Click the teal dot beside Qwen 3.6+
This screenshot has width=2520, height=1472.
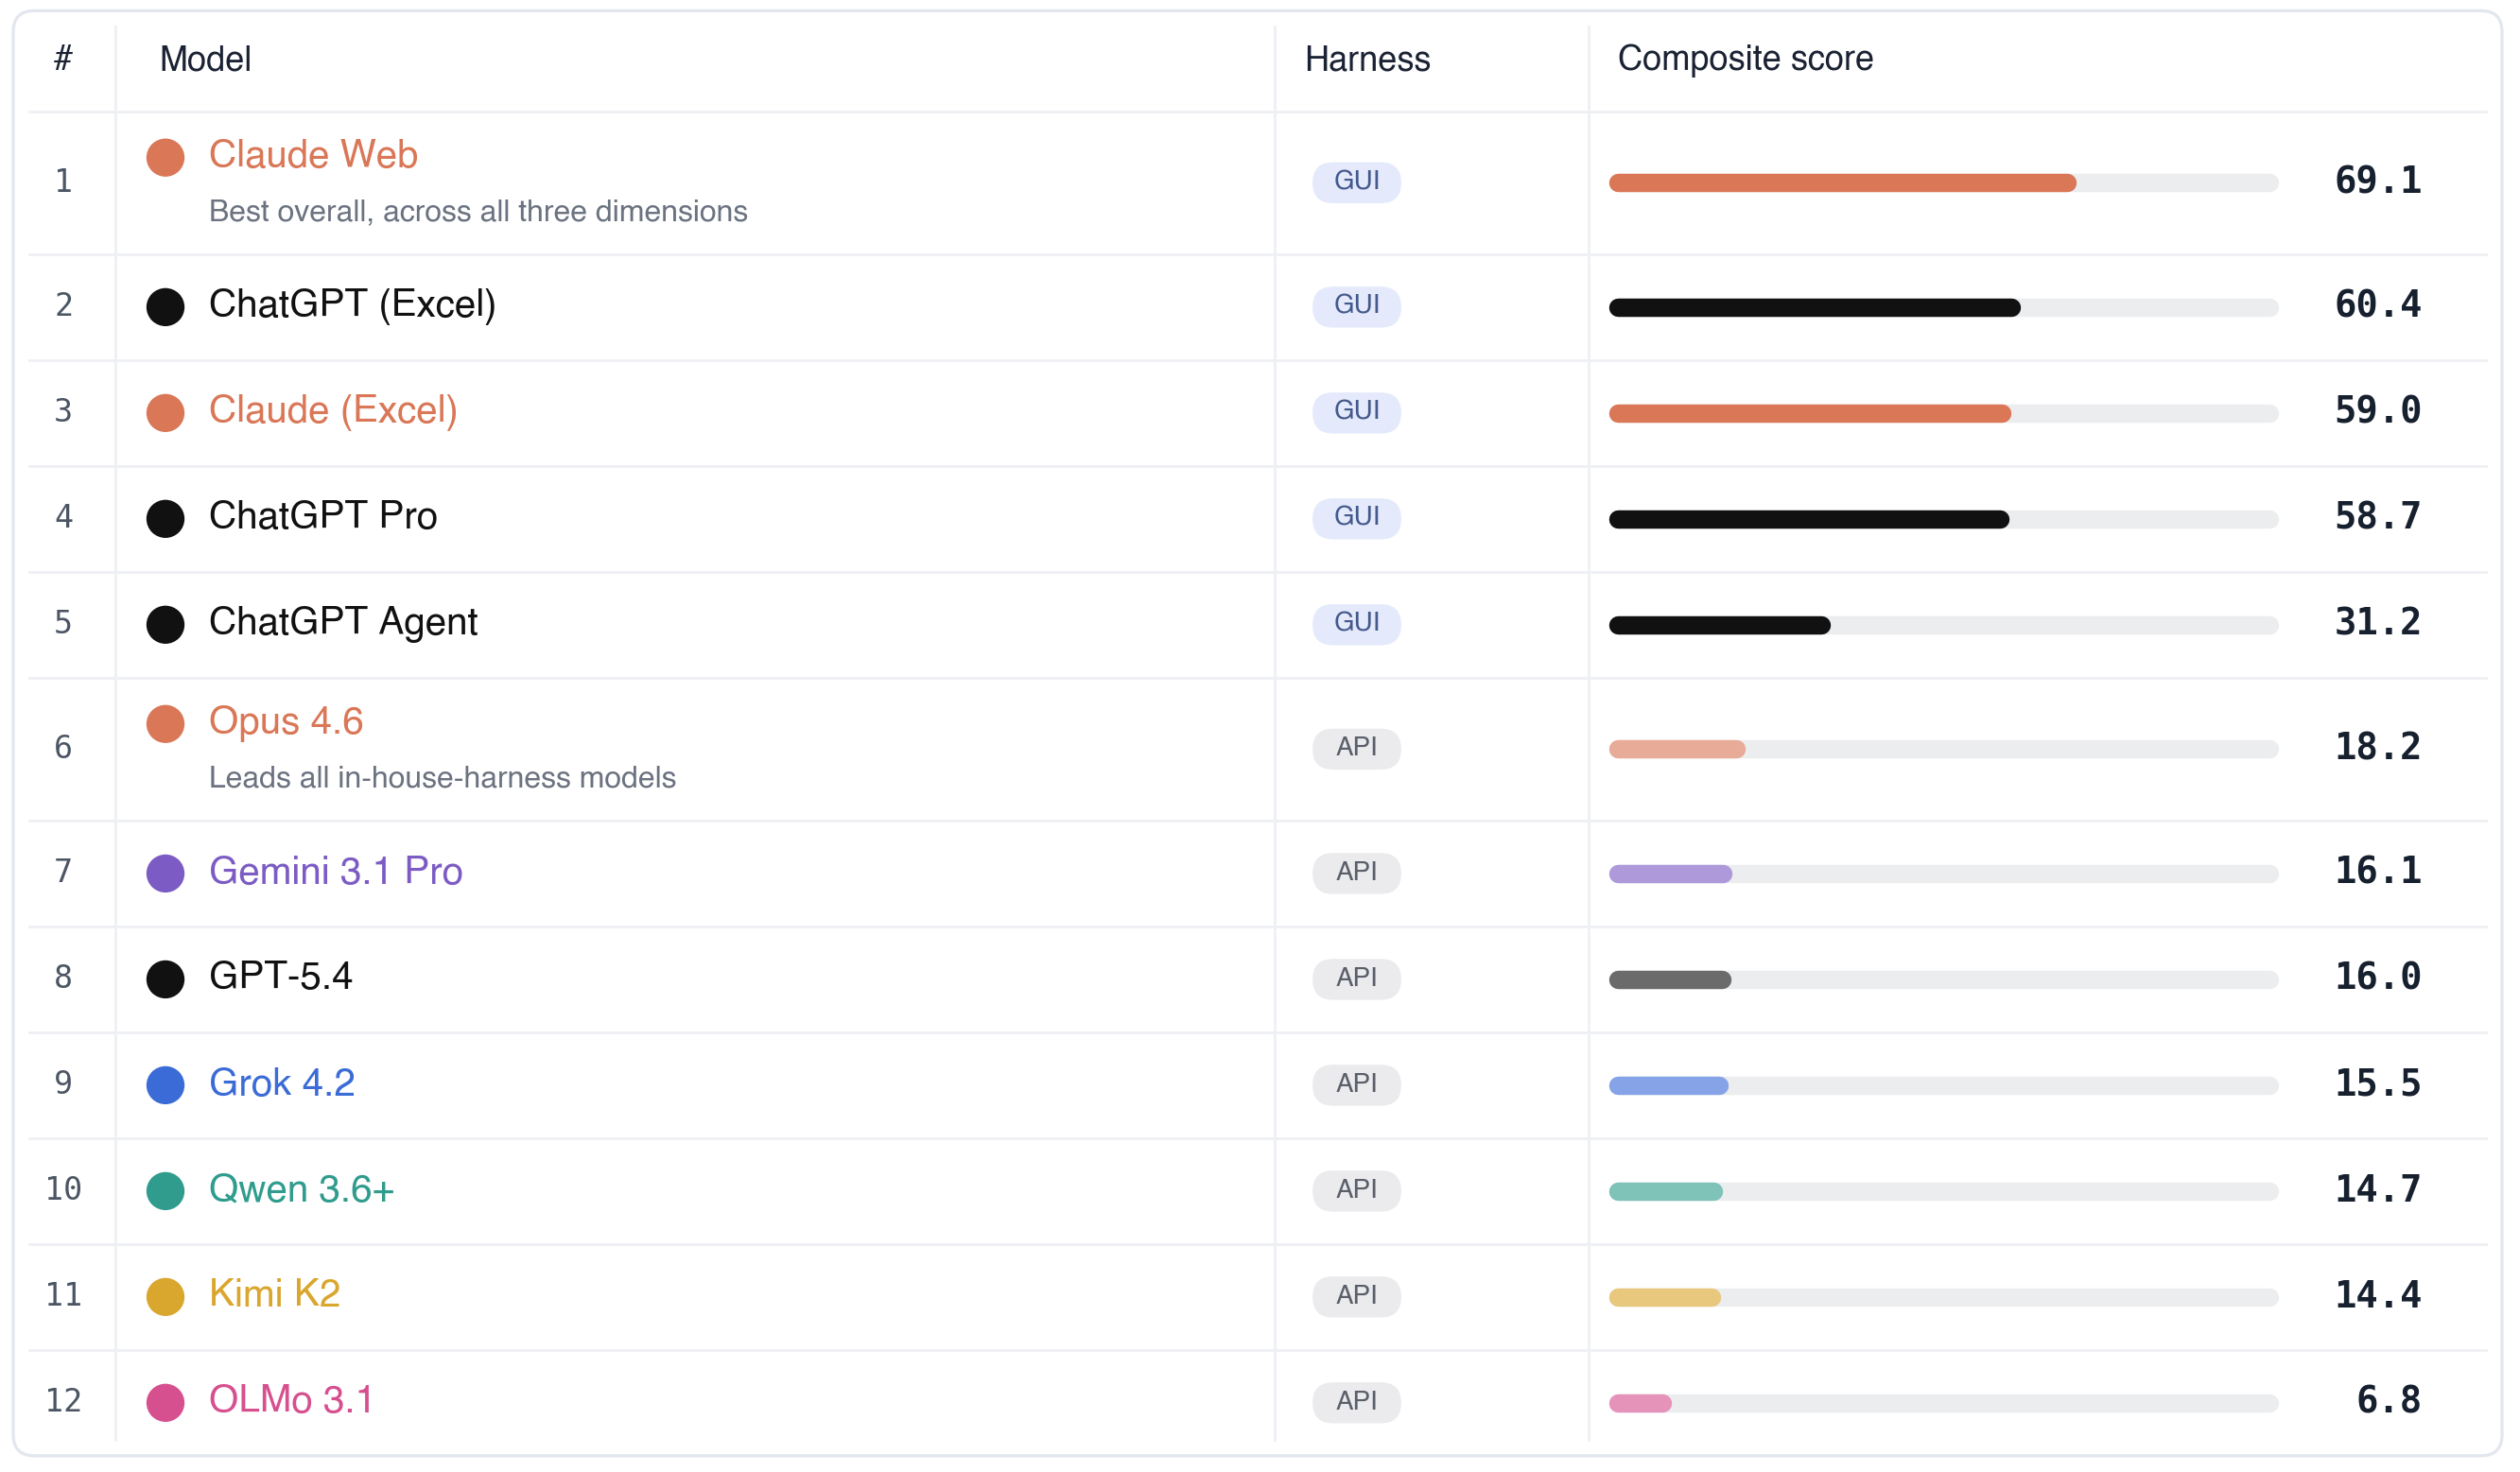165,1191
